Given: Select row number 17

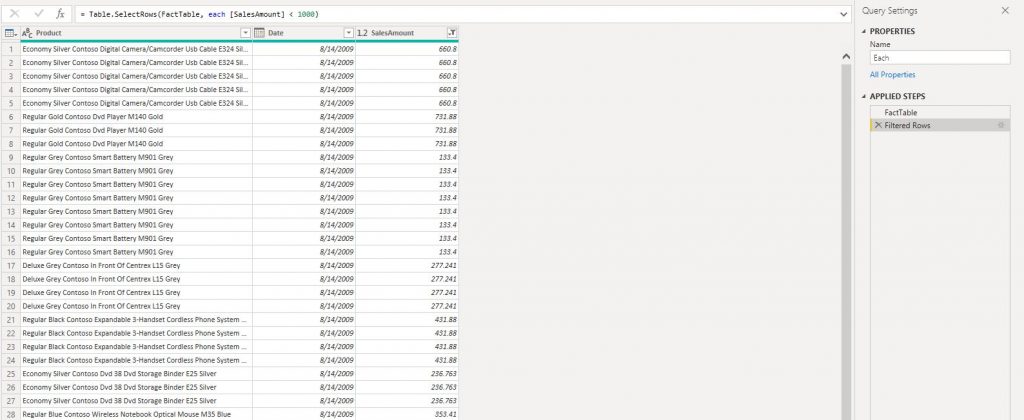Looking at the screenshot, I should click(11, 265).
